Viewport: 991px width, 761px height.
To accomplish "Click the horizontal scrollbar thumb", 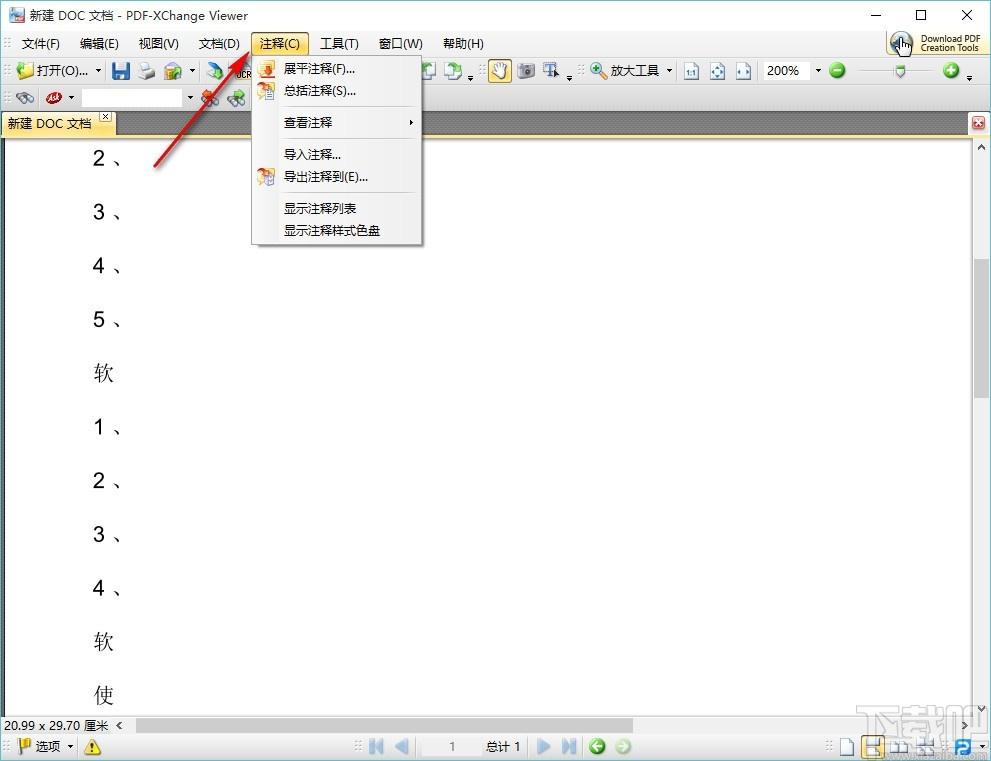I will [384, 725].
